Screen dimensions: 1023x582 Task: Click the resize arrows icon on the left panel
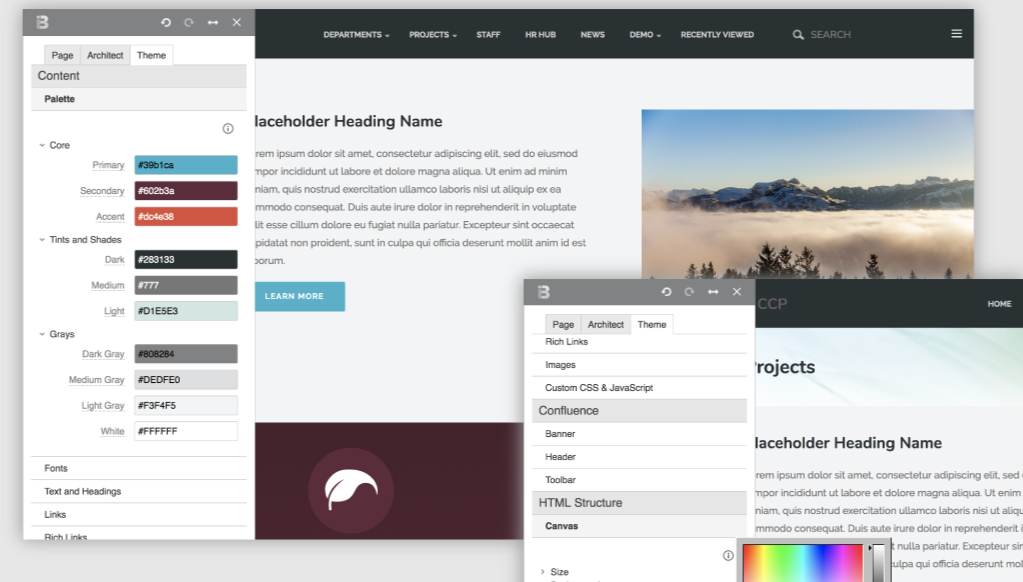212,22
